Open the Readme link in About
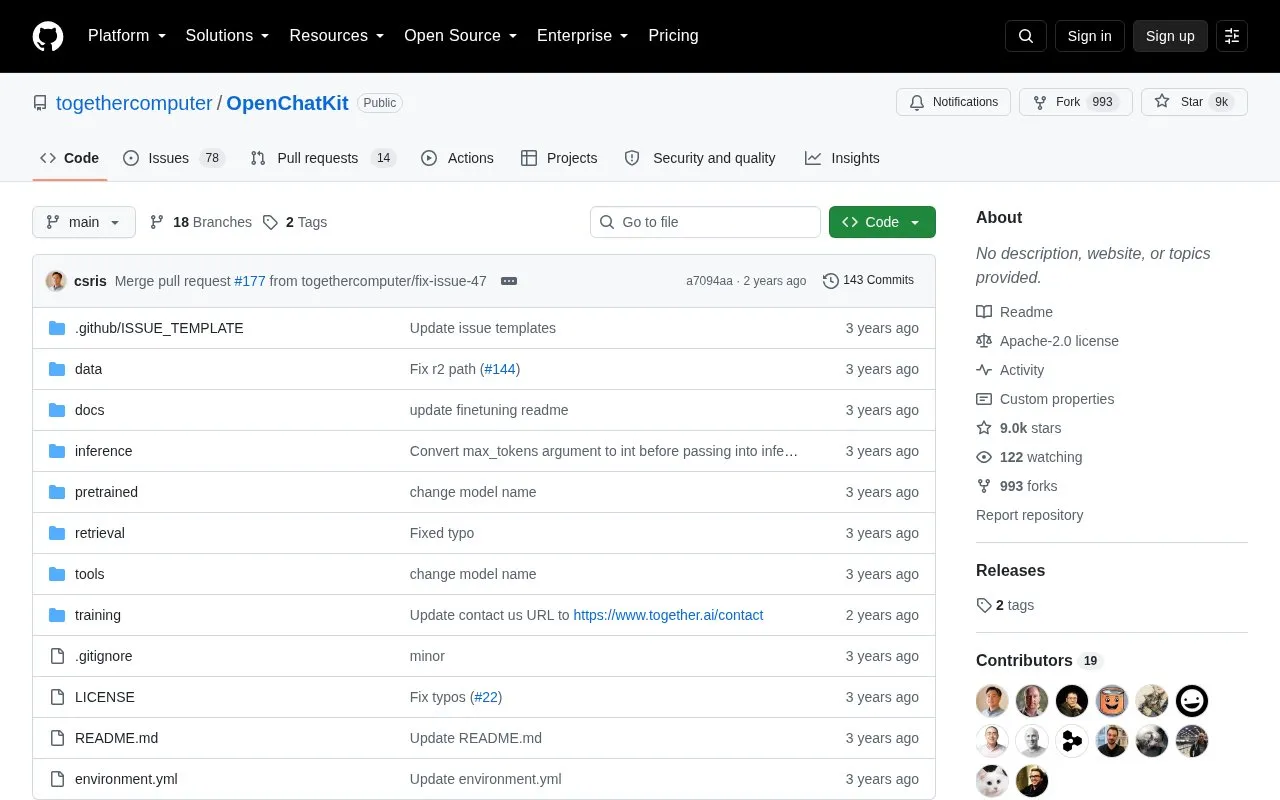 point(1015,312)
